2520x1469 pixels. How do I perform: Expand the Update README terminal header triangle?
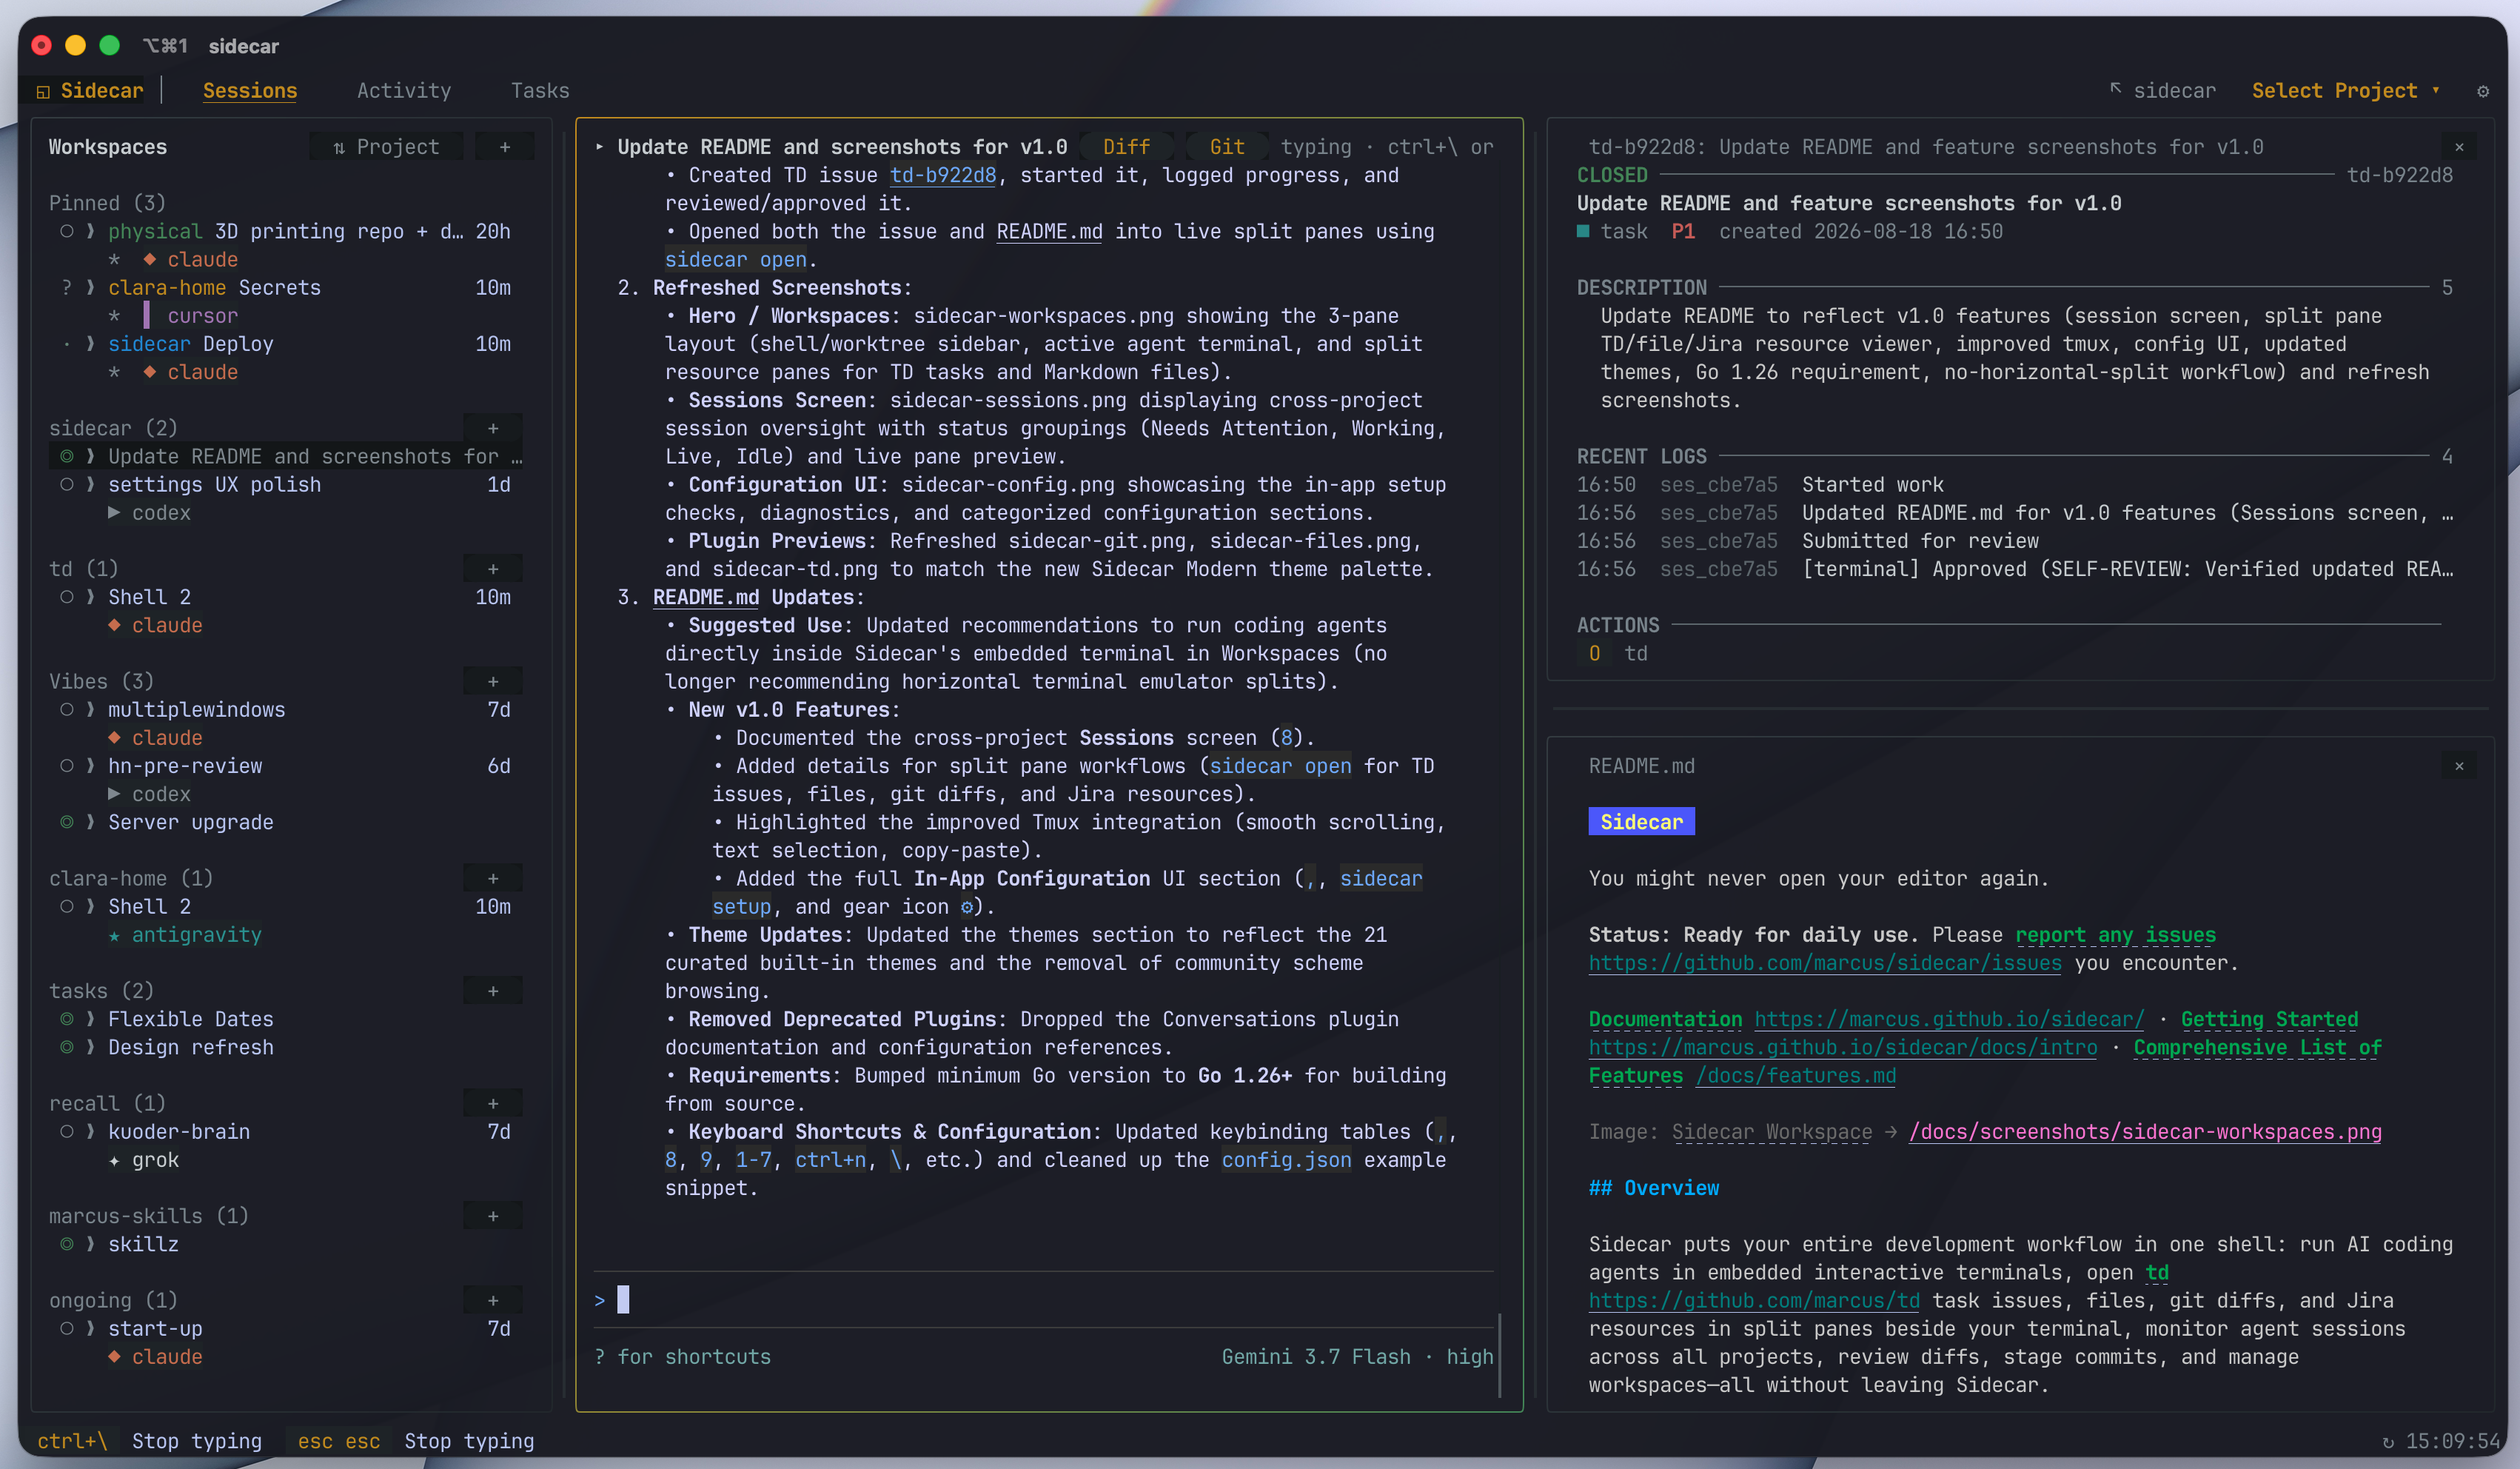(x=599, y=147)
